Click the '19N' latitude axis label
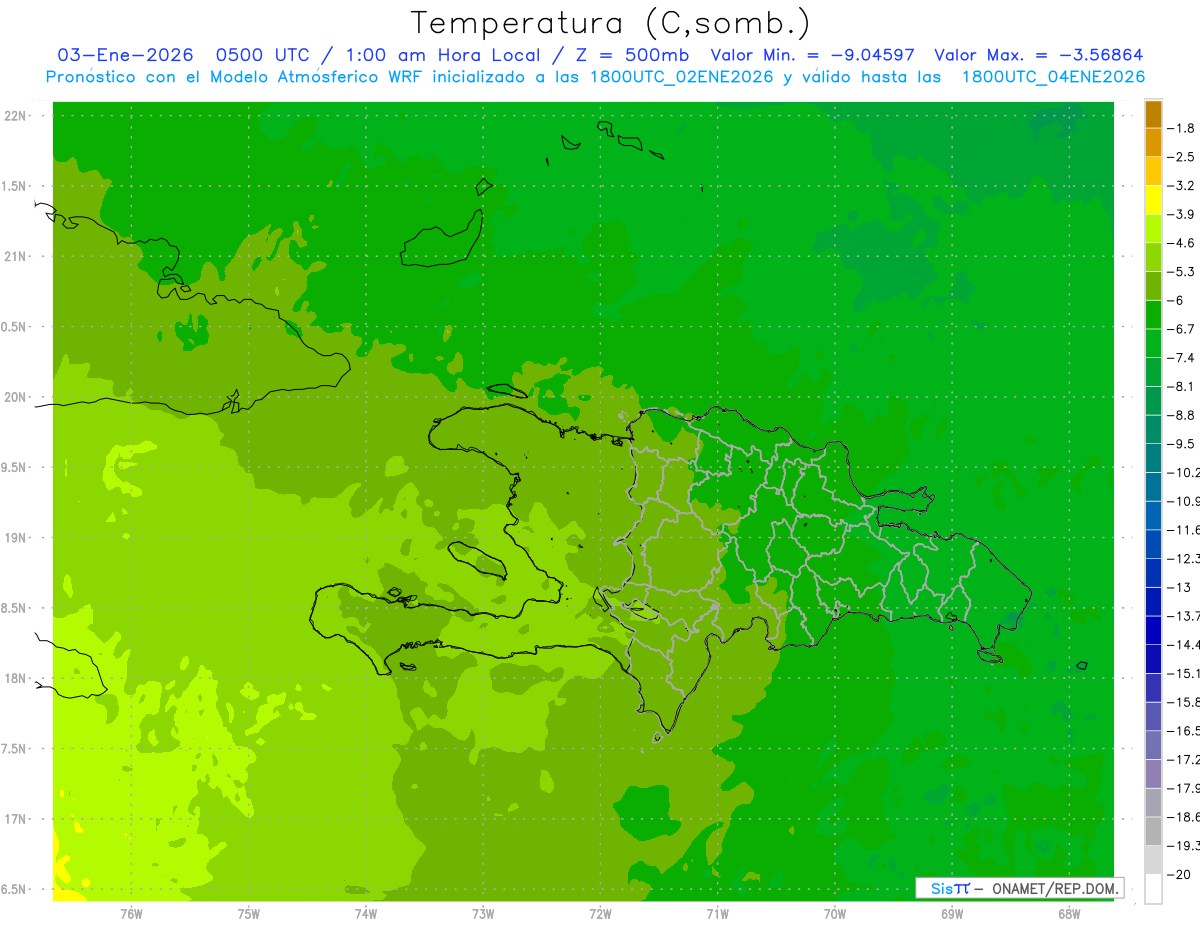Screen dimensions: 1200x927 (16, 538)
